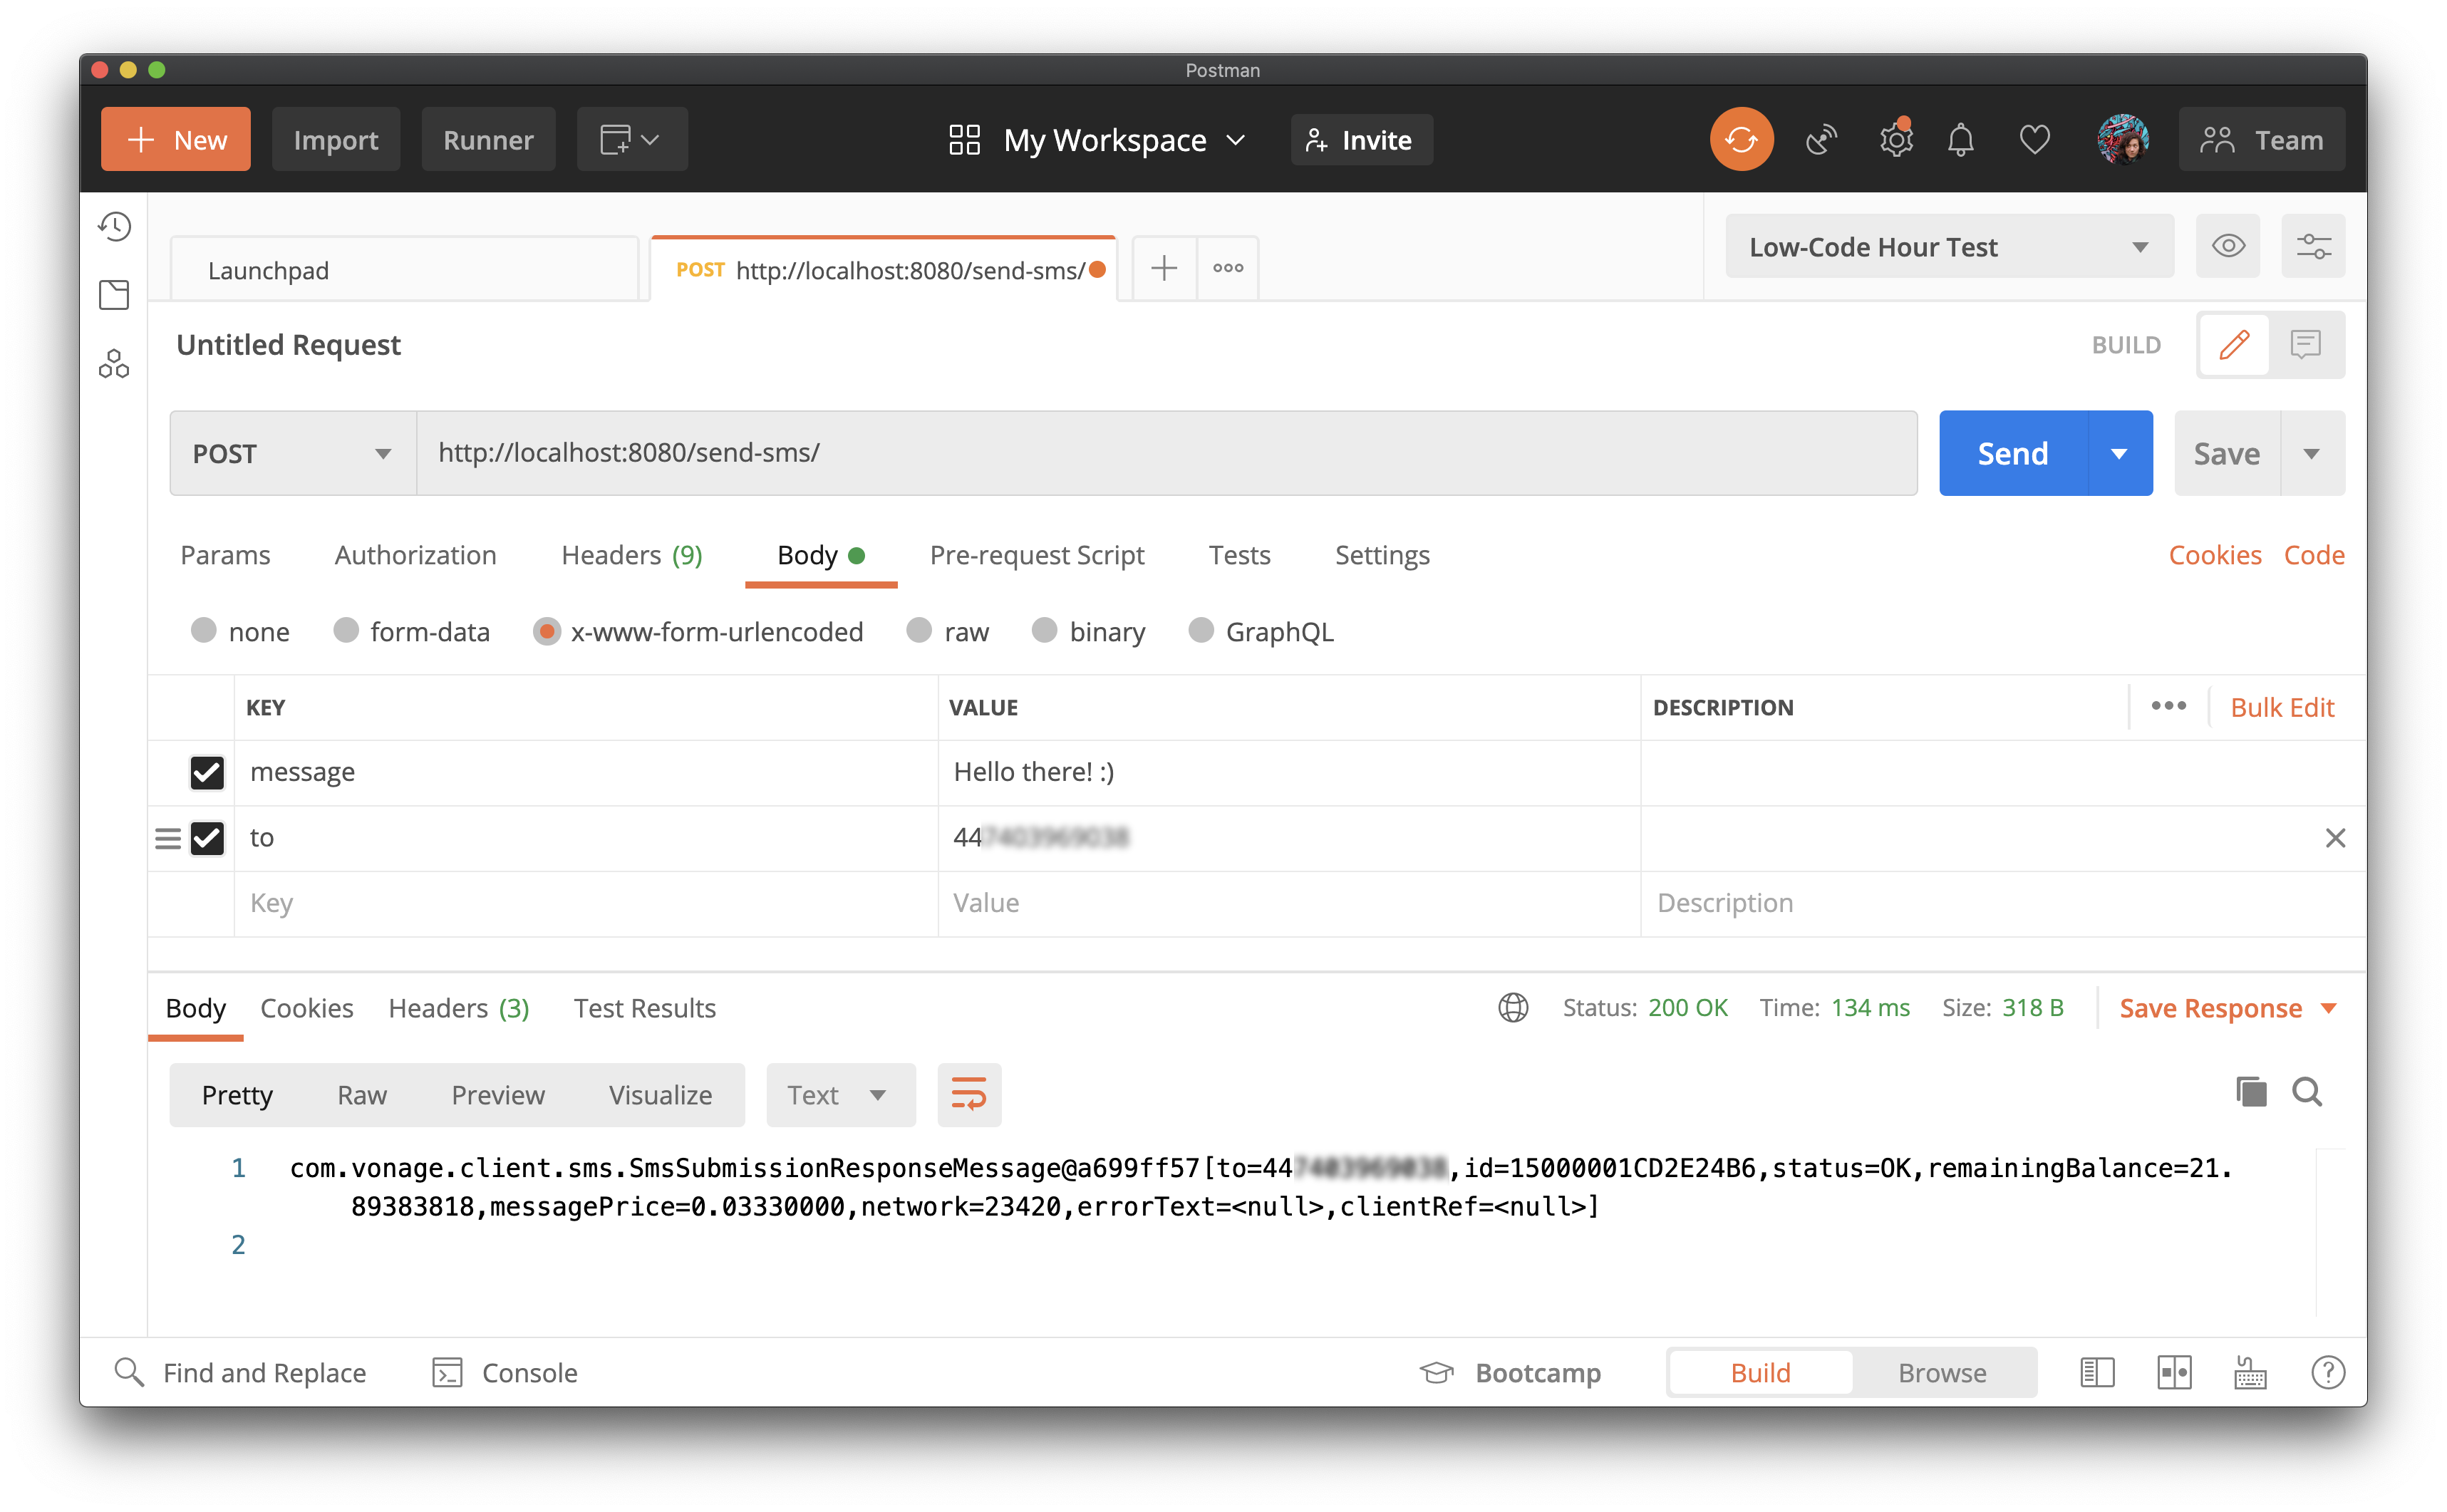Open the notifications bell
This screenshot has width=2447, height=1512.
point(1960,140)
